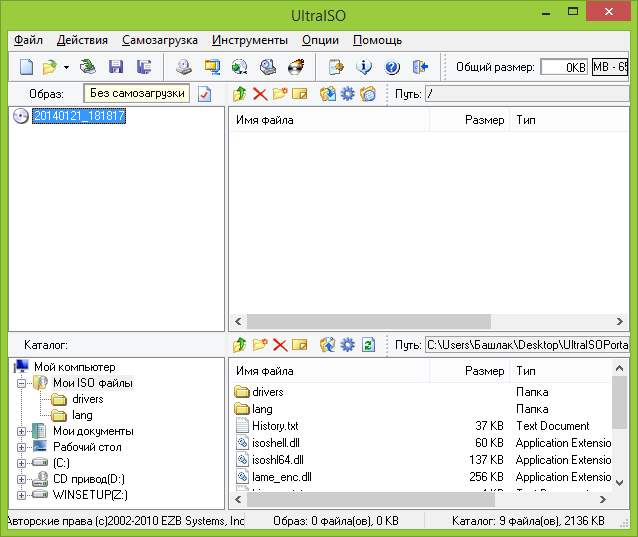Open the dropdown arrow next to Open icon
Viewport: 638px width, 537px height.
66,67
